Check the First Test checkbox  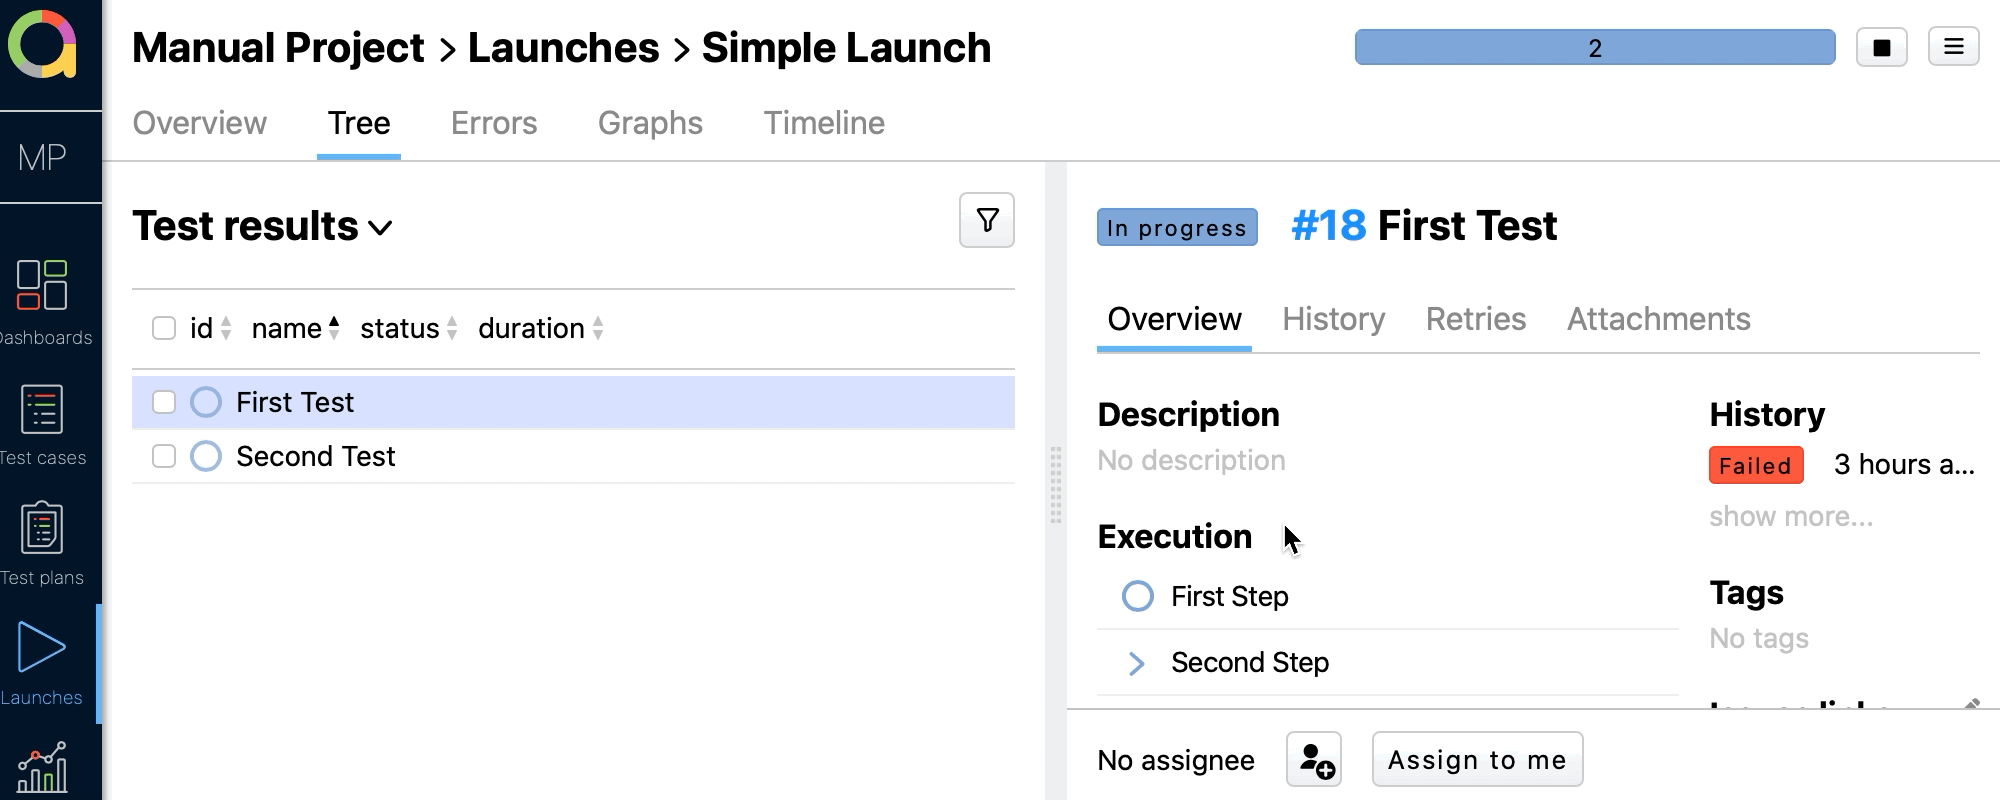(x=164, y=401)
